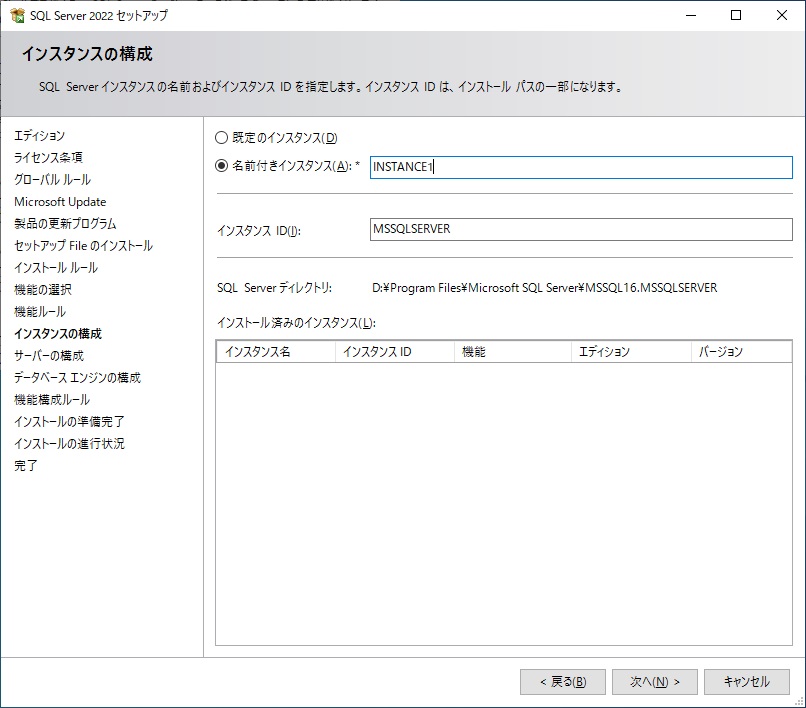Select the 機能の選択 step

pyautogui.click(x=43, y=289)
